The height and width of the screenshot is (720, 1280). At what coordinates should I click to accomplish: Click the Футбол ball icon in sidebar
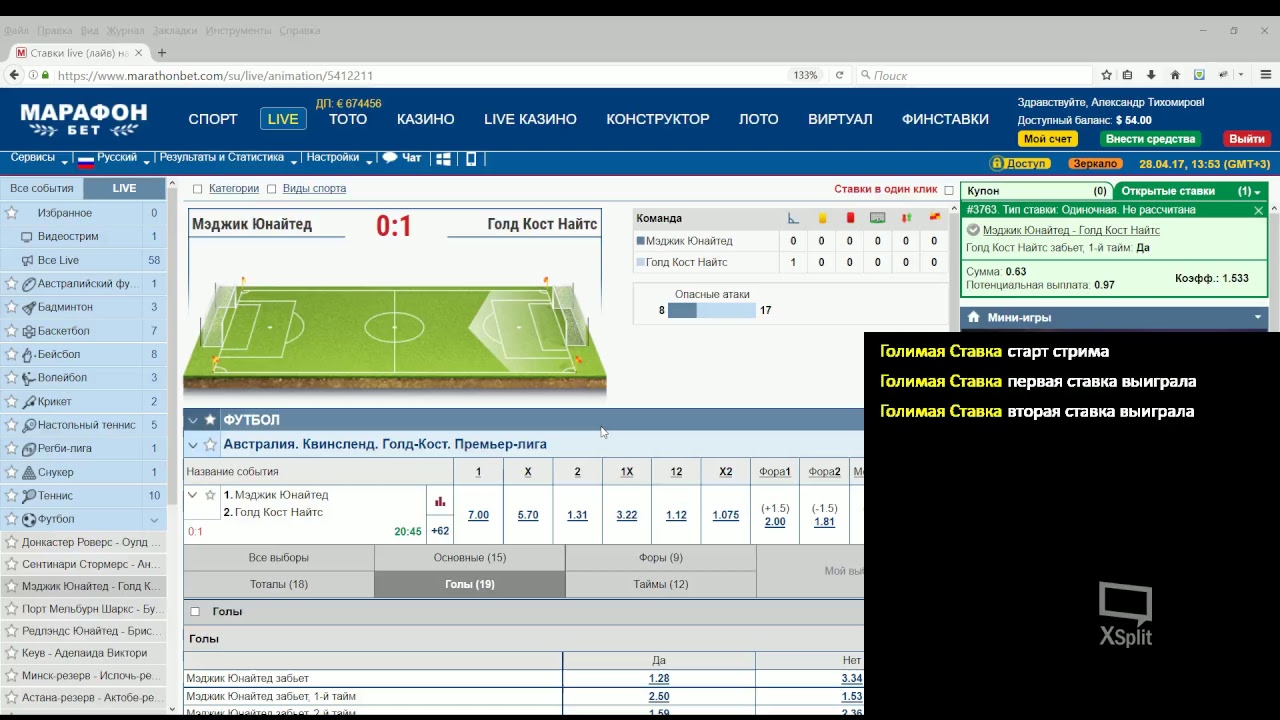[x=29, y=519]
